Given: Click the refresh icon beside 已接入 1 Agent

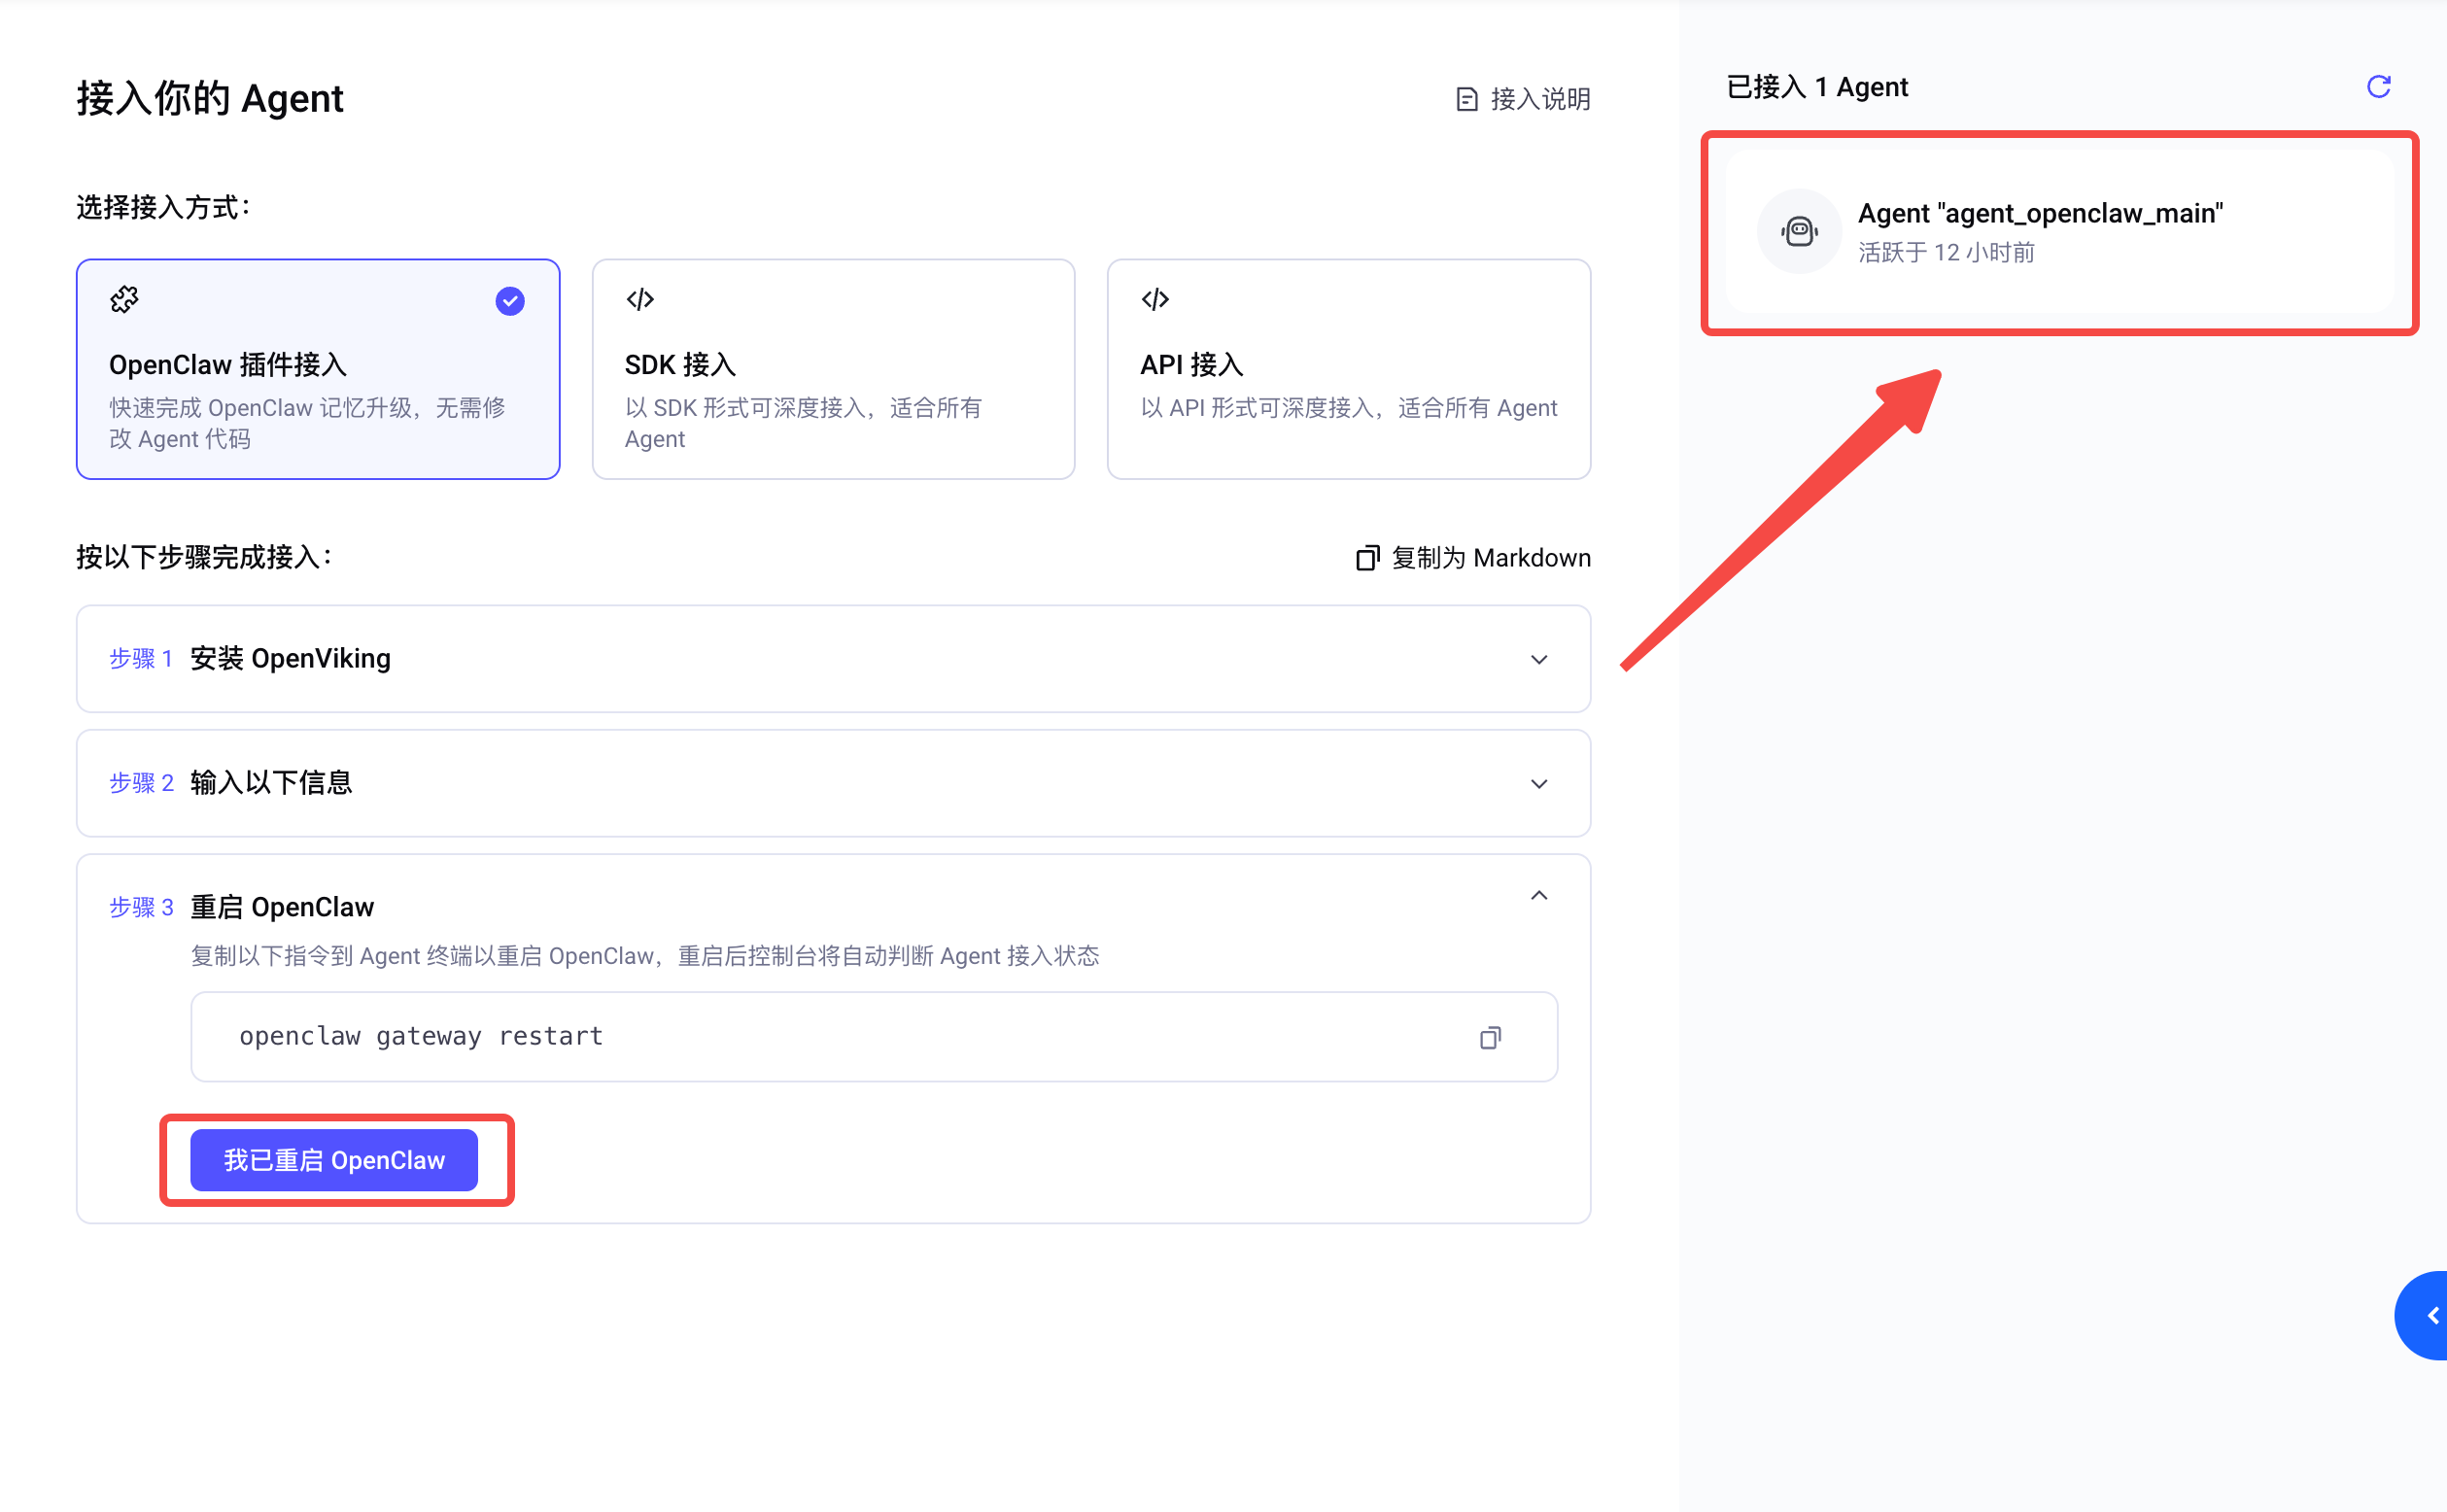Looking at the screenshot, I should pyautogui.click(x=2378, y=87).
